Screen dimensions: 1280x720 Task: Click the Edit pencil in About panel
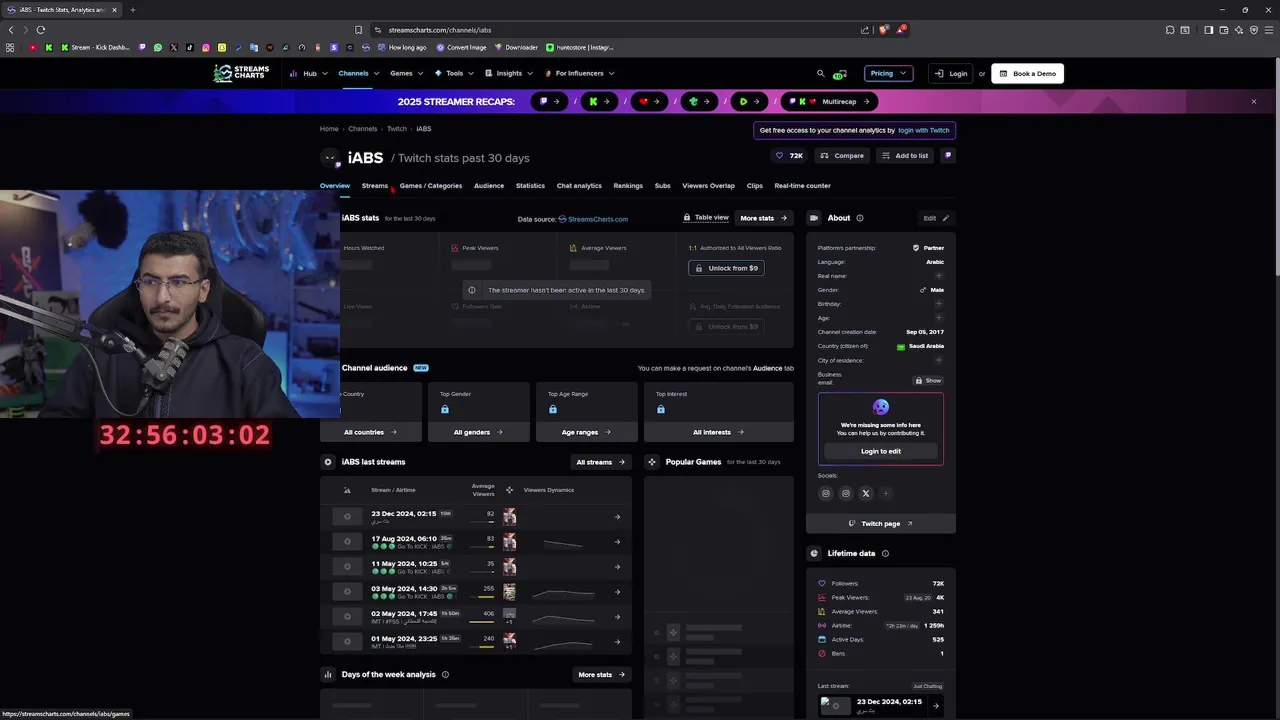tap(936, 218)
